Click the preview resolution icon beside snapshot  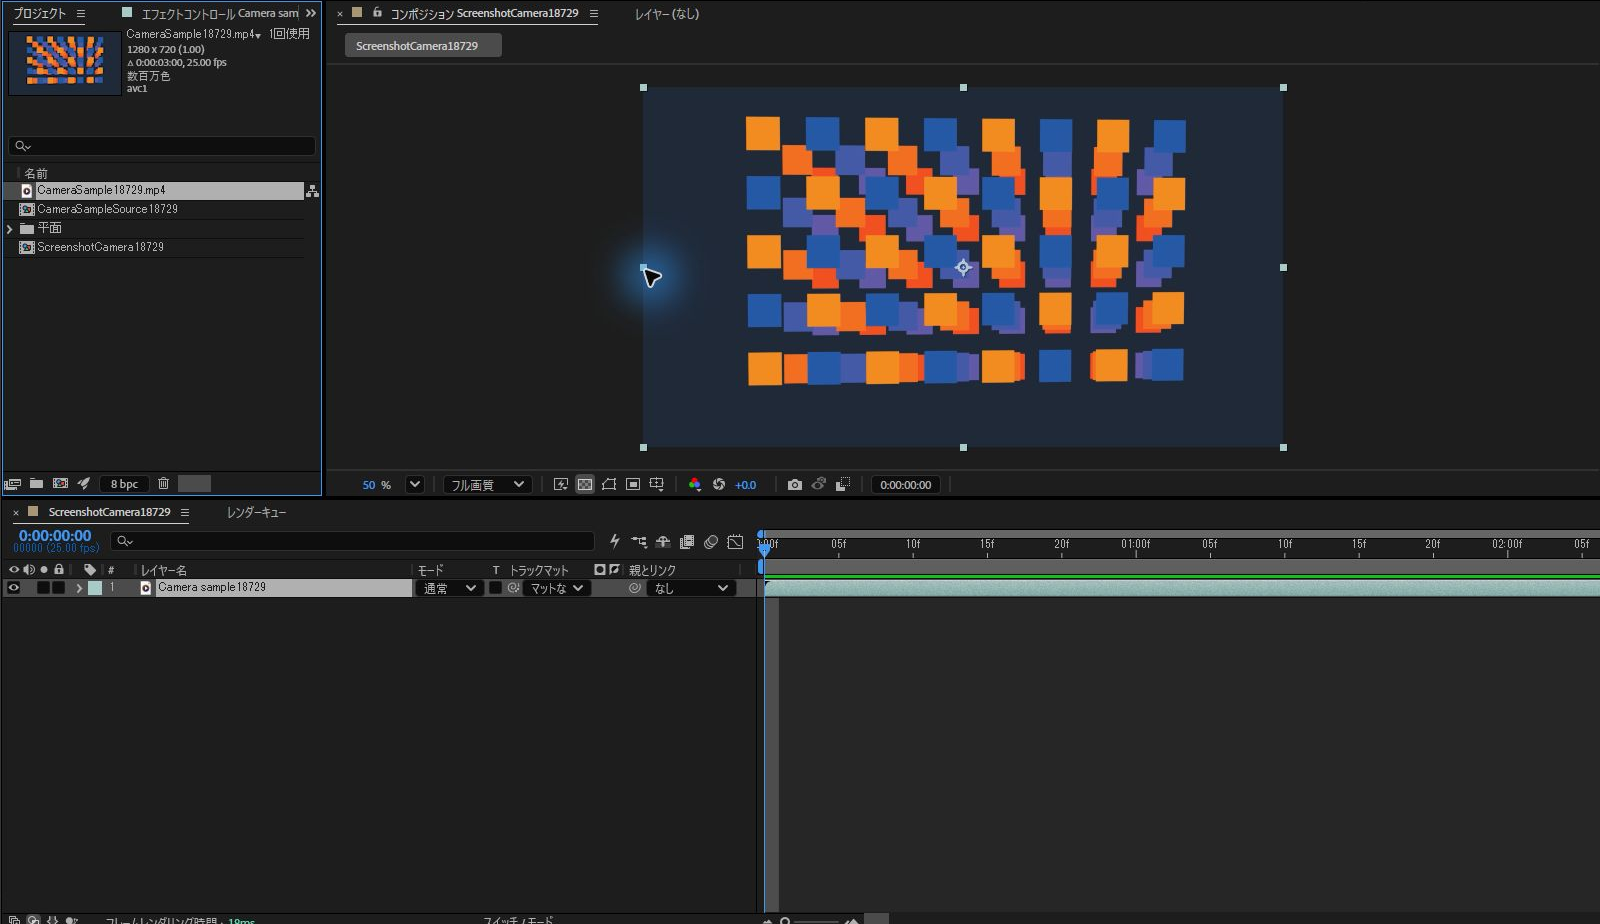pyautogui.click(x=843, y=484)
